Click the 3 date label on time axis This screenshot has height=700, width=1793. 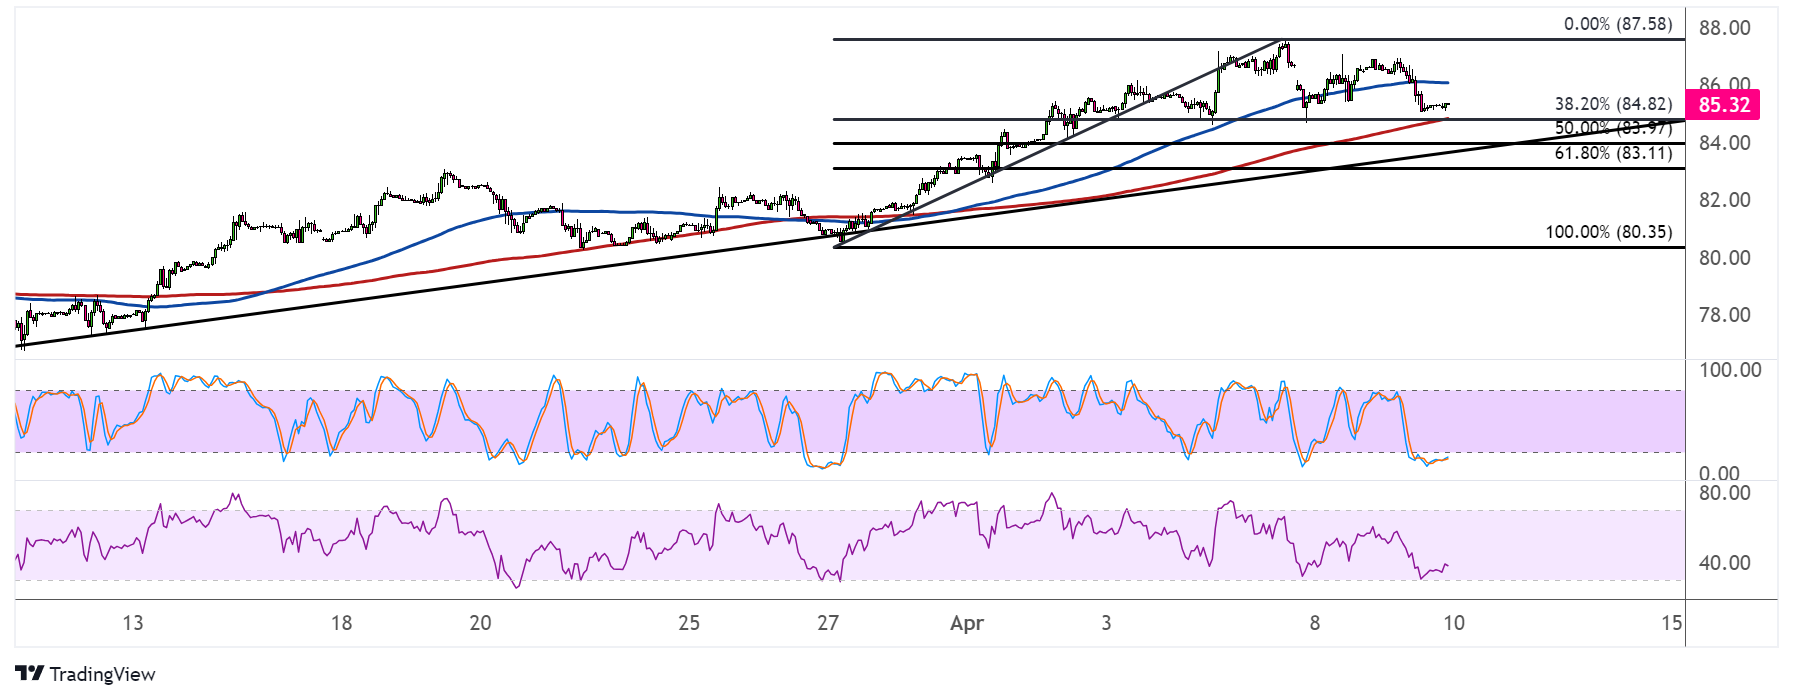pyautogui.click(x=1106, y=623)
